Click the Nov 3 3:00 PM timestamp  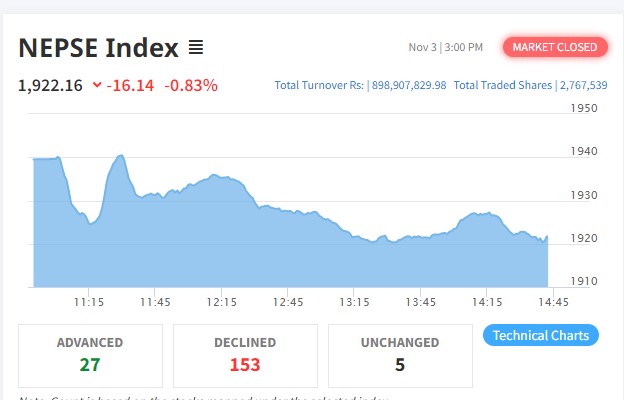[x=446, y=47]
